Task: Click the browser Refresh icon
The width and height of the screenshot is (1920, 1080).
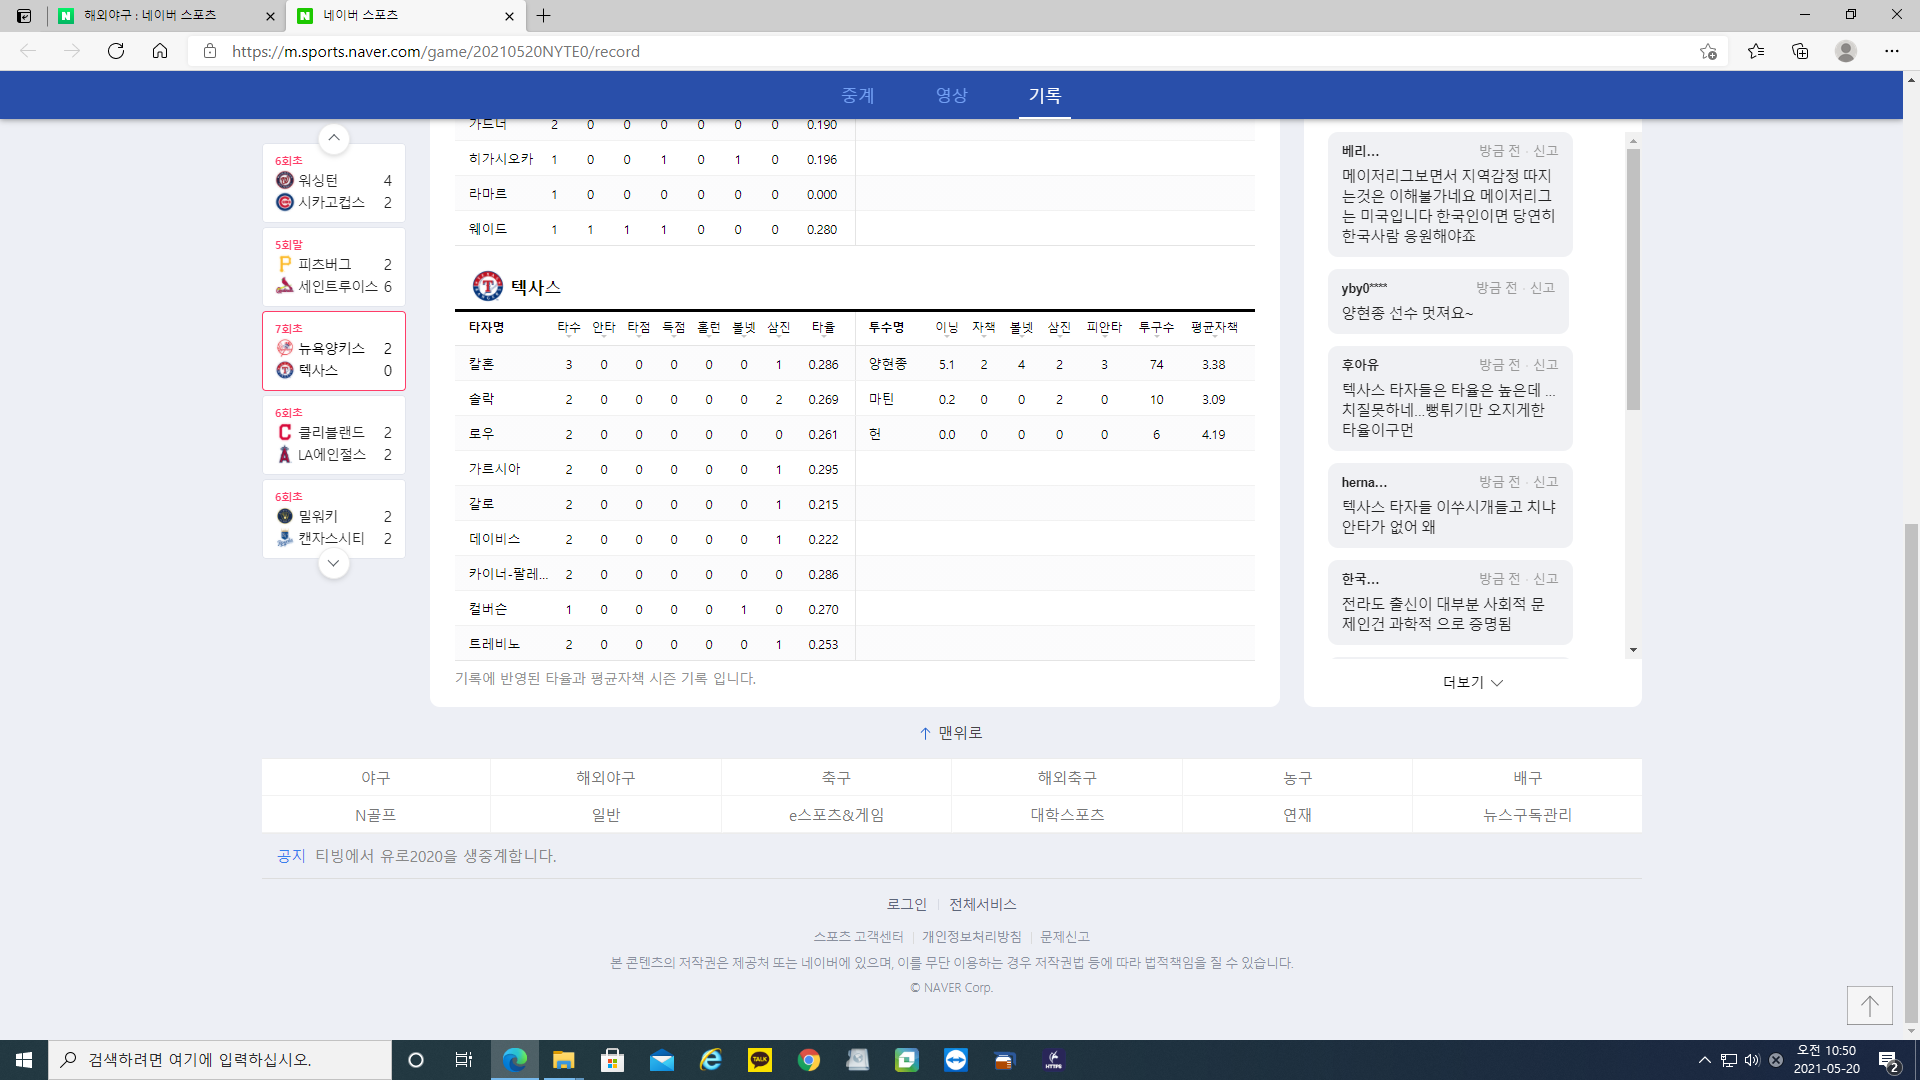Action: 116,51
